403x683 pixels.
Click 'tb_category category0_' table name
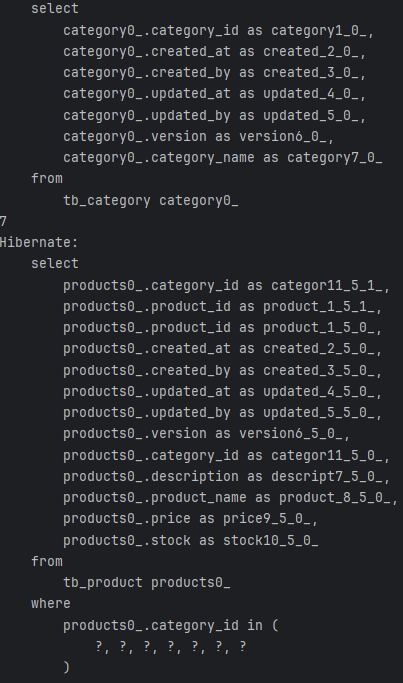pos(151,200)
